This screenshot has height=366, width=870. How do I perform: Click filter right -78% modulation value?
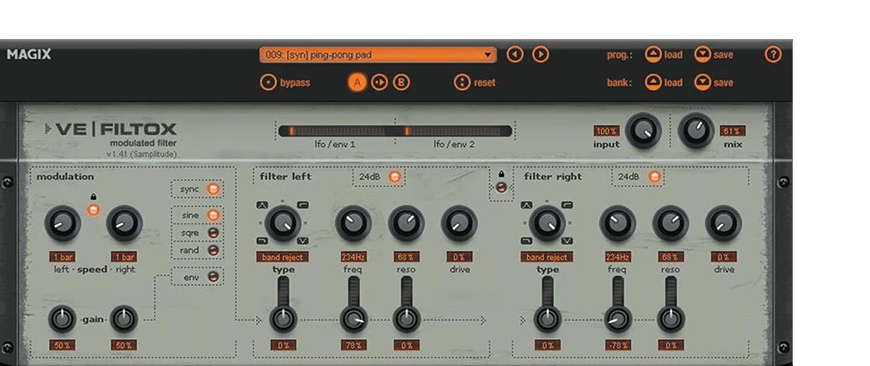point(618,345)
